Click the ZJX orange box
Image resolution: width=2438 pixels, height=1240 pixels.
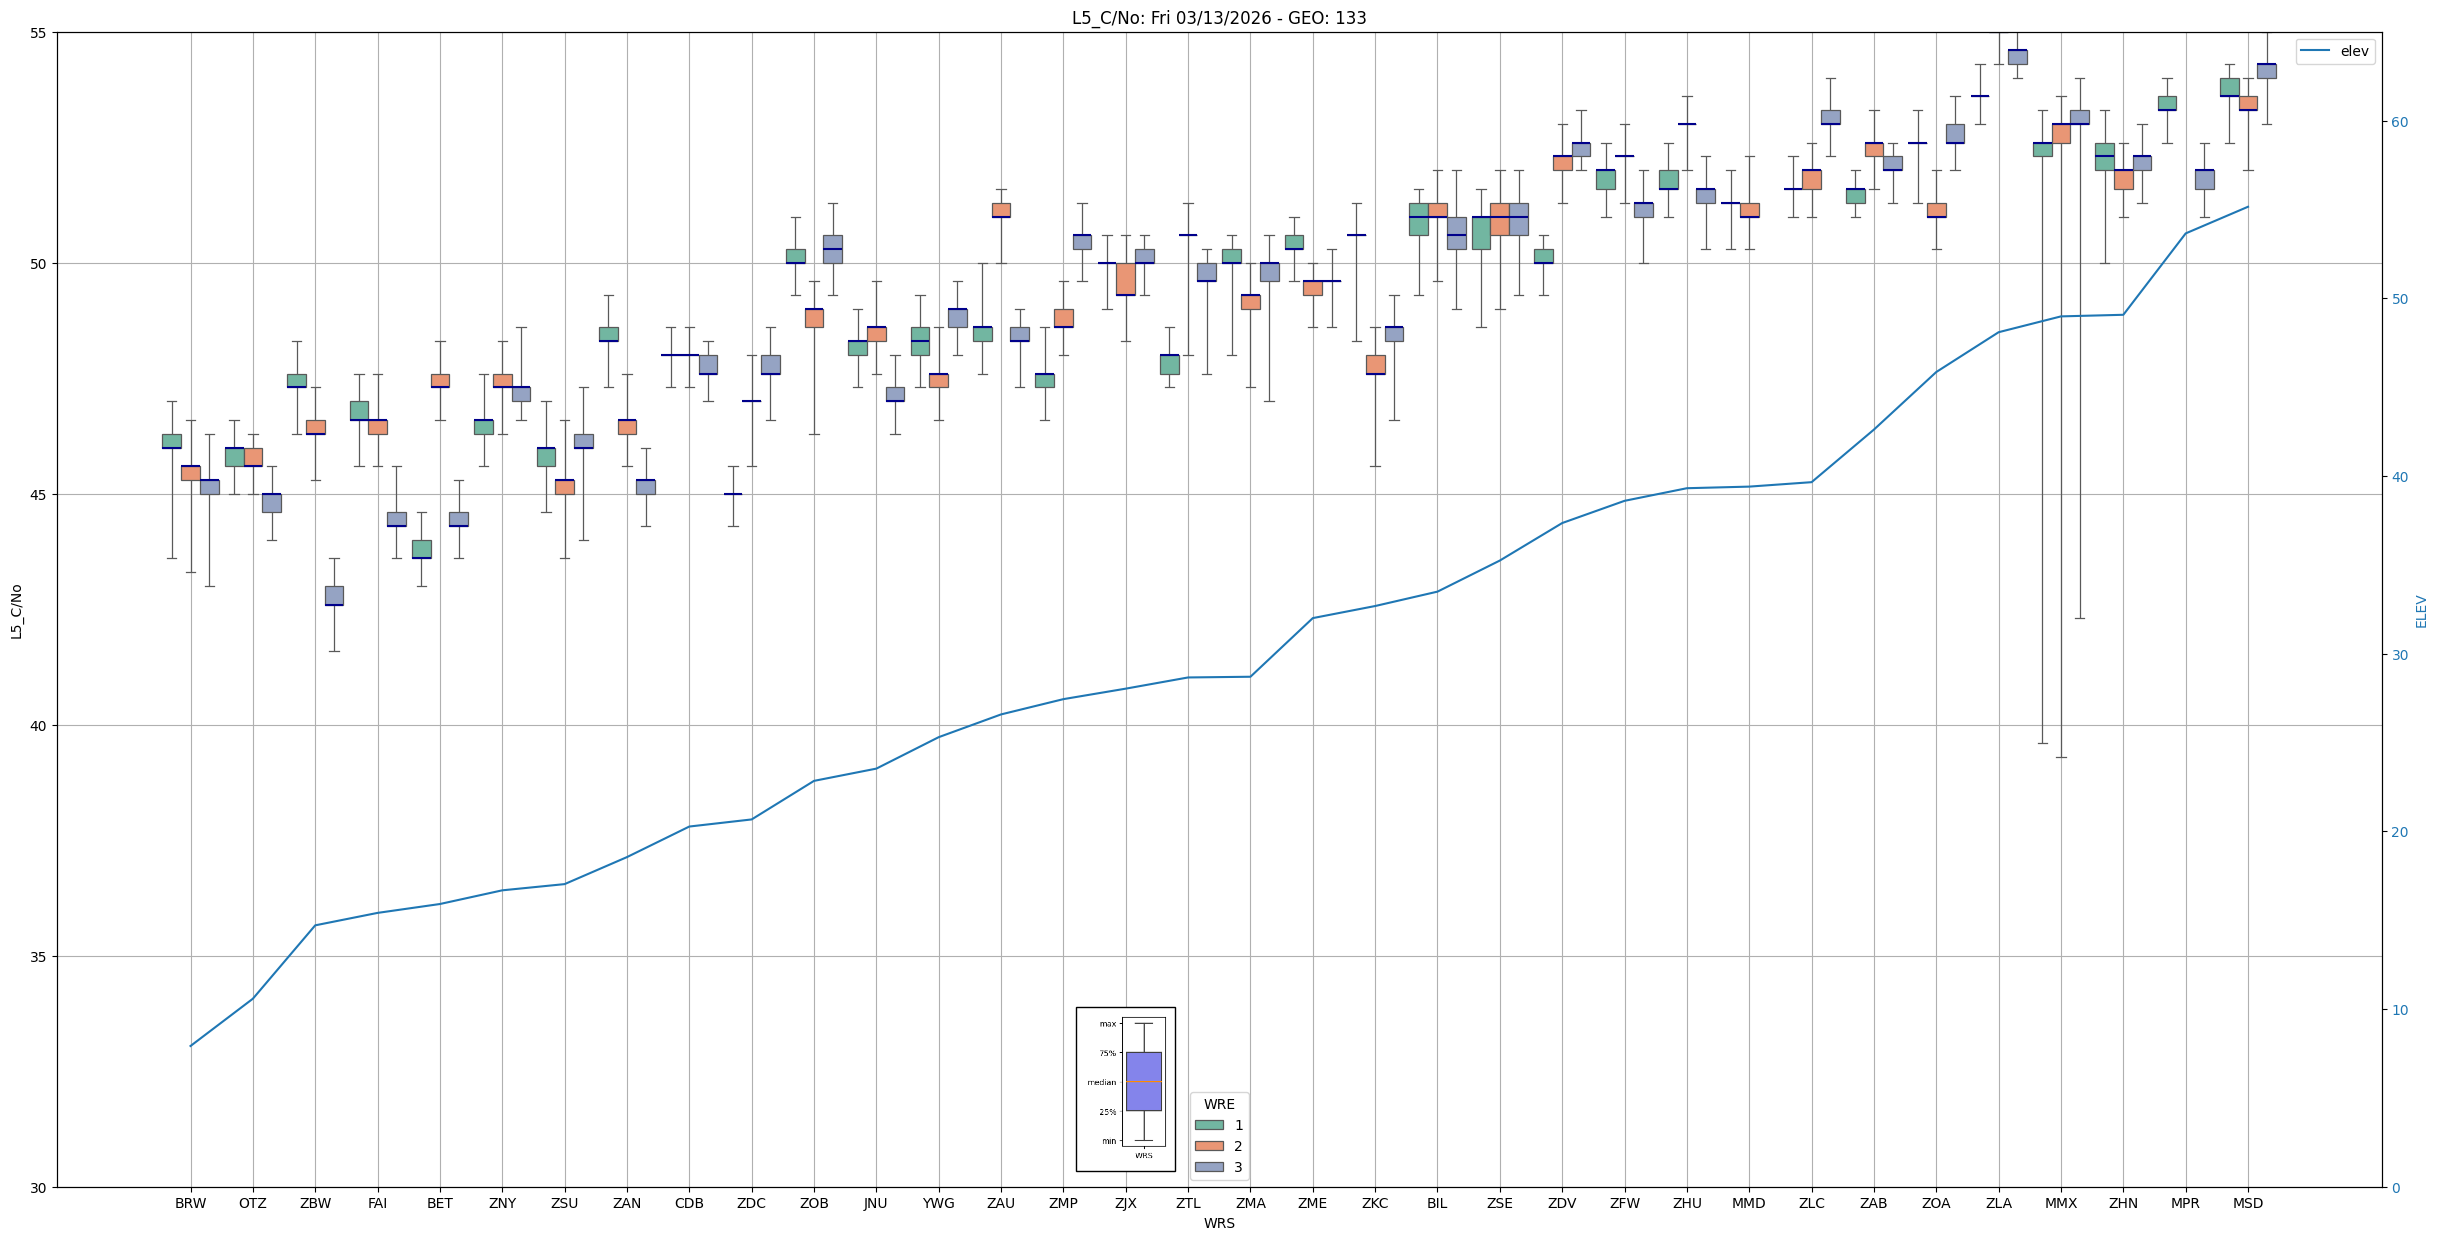point(1125,279)
